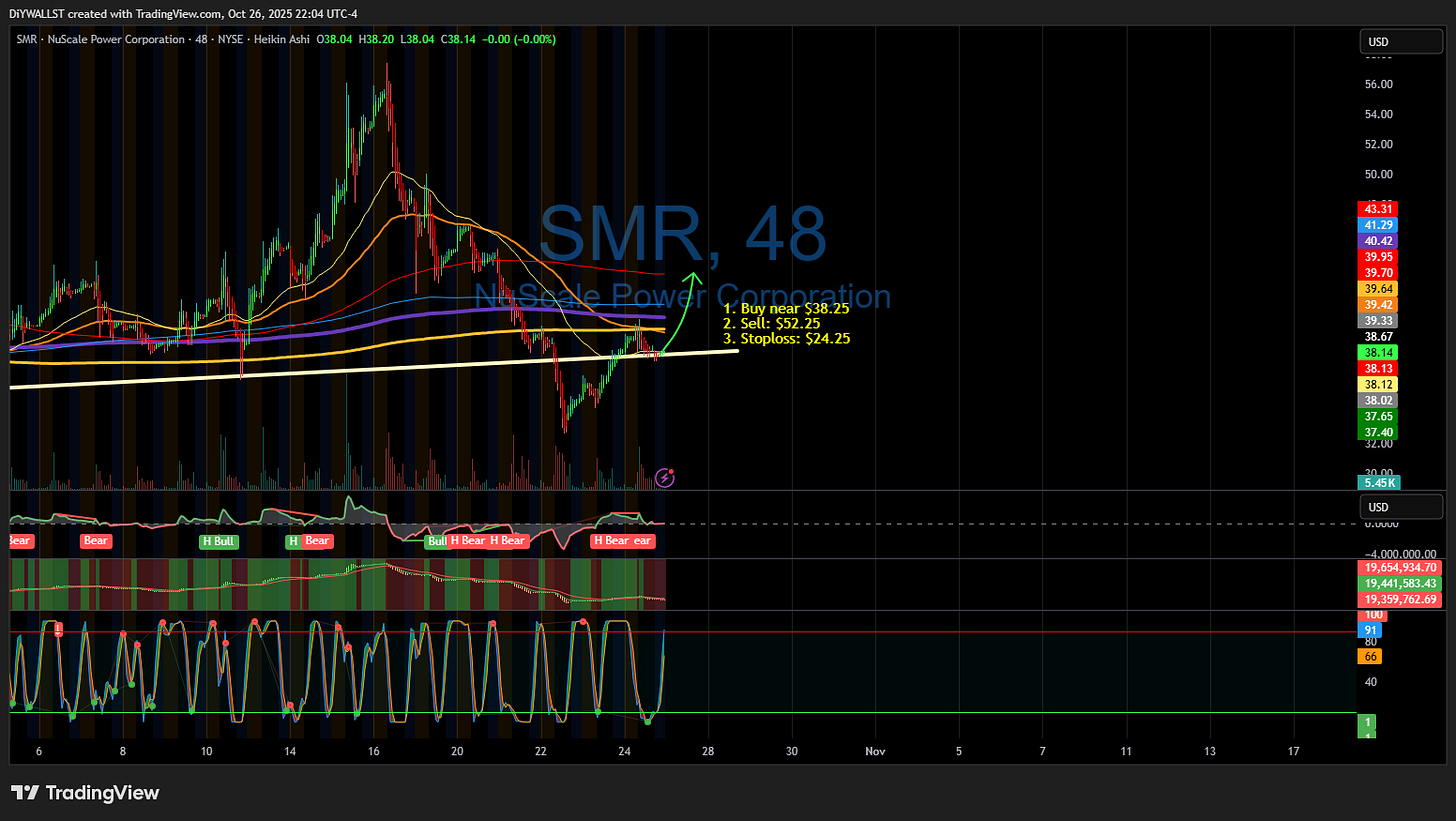This screenshot has width=1456, height=821.
Task: Open the USD selector on the indicator pane
Action: pos(1400,506)
